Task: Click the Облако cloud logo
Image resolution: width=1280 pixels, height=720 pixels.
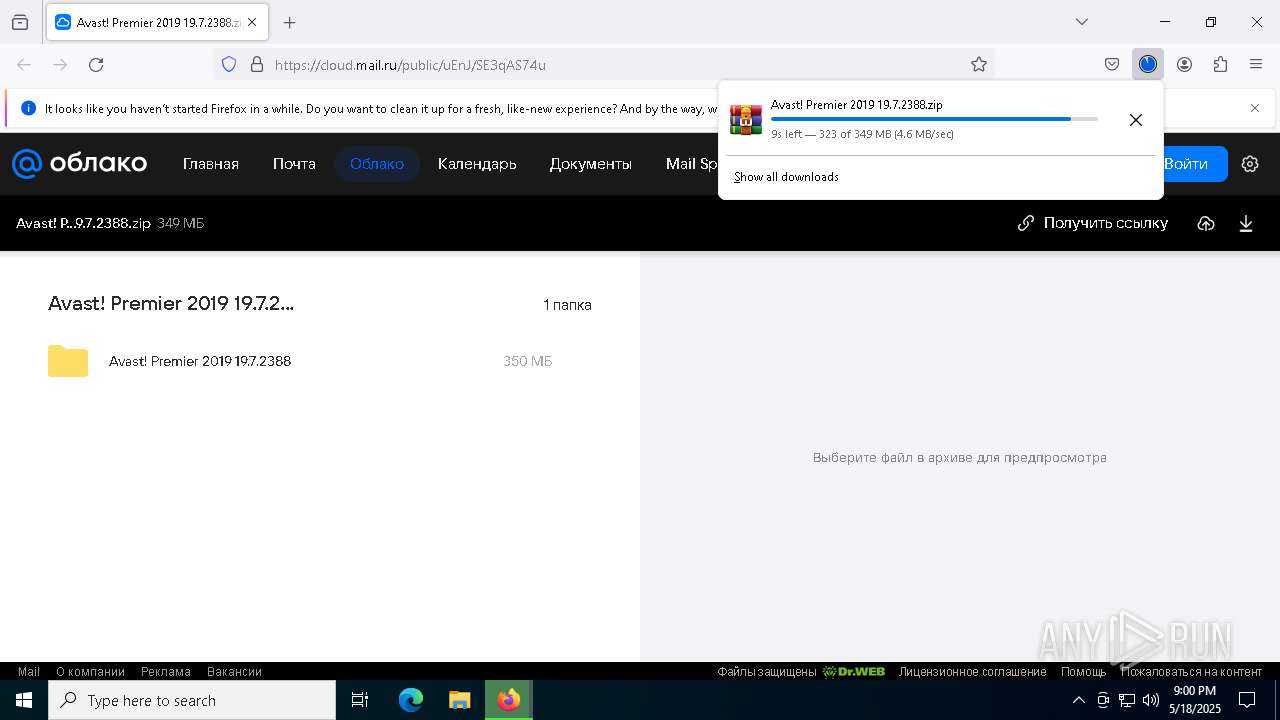Action: coord(80,164)
